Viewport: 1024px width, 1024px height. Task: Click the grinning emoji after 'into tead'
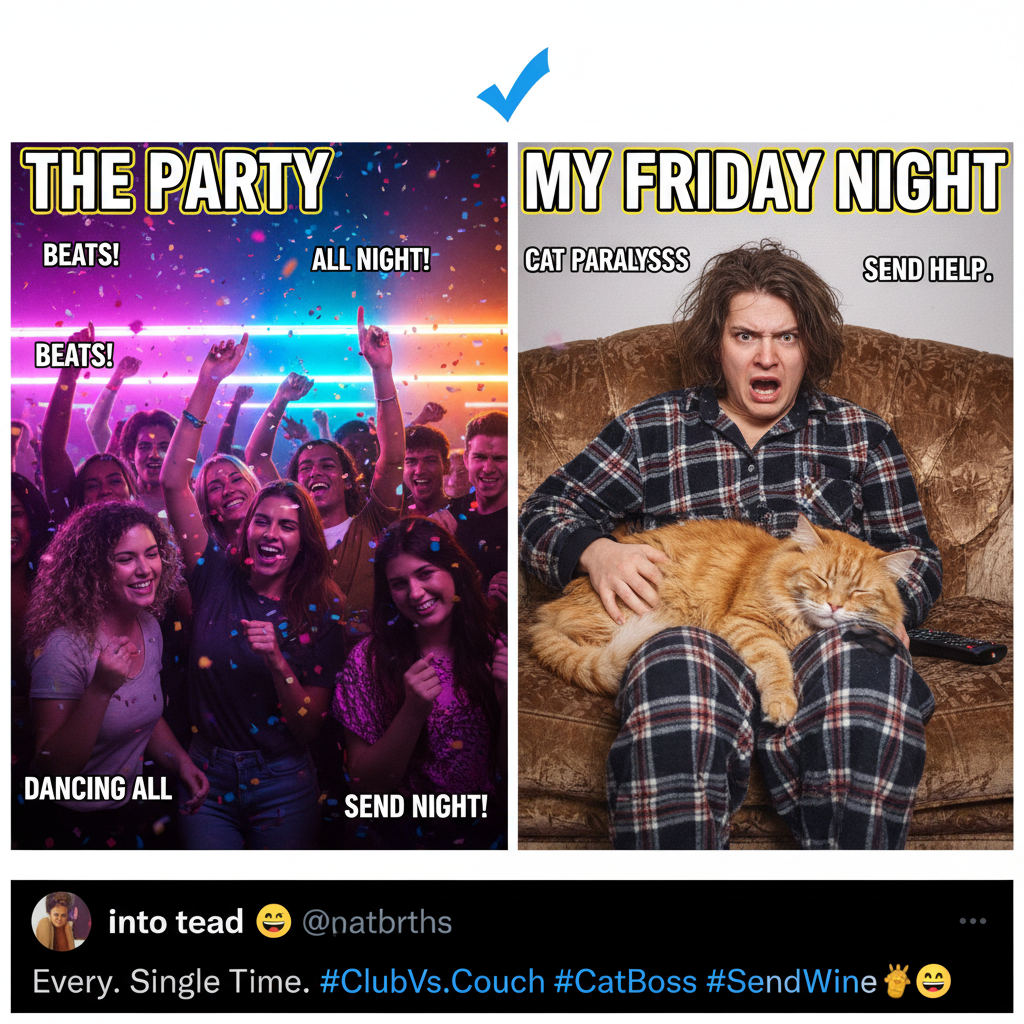pos(273,921)
